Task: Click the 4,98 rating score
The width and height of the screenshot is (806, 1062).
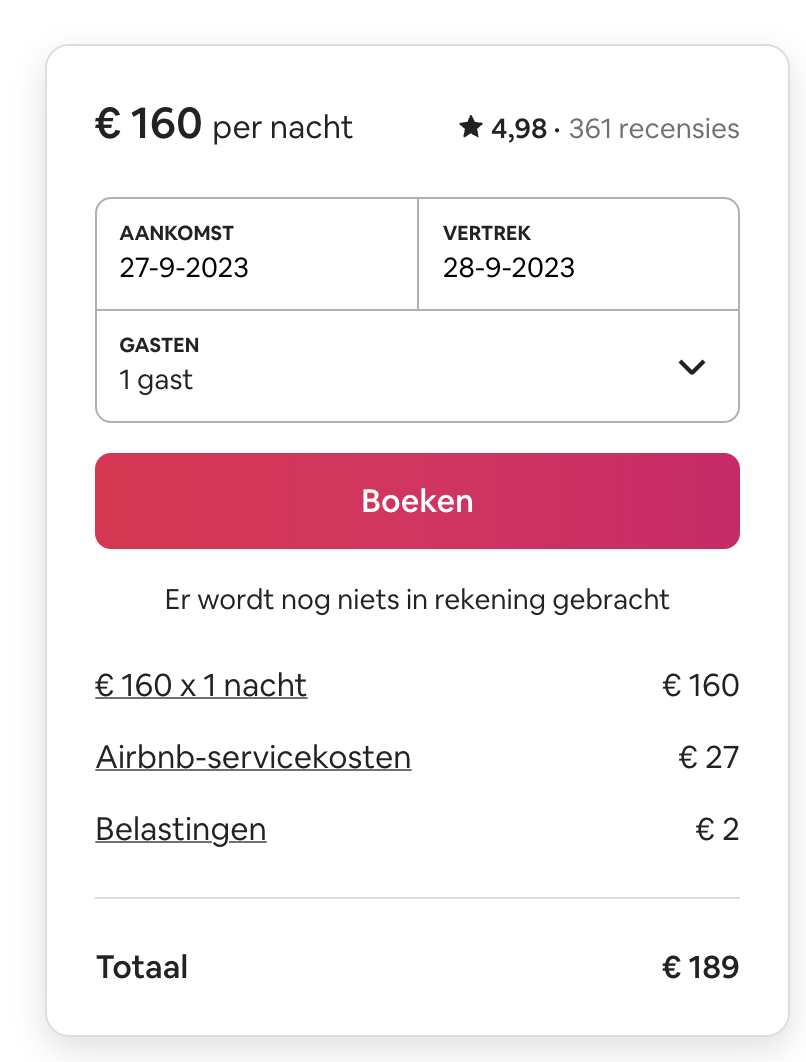Action: (519, 129)
